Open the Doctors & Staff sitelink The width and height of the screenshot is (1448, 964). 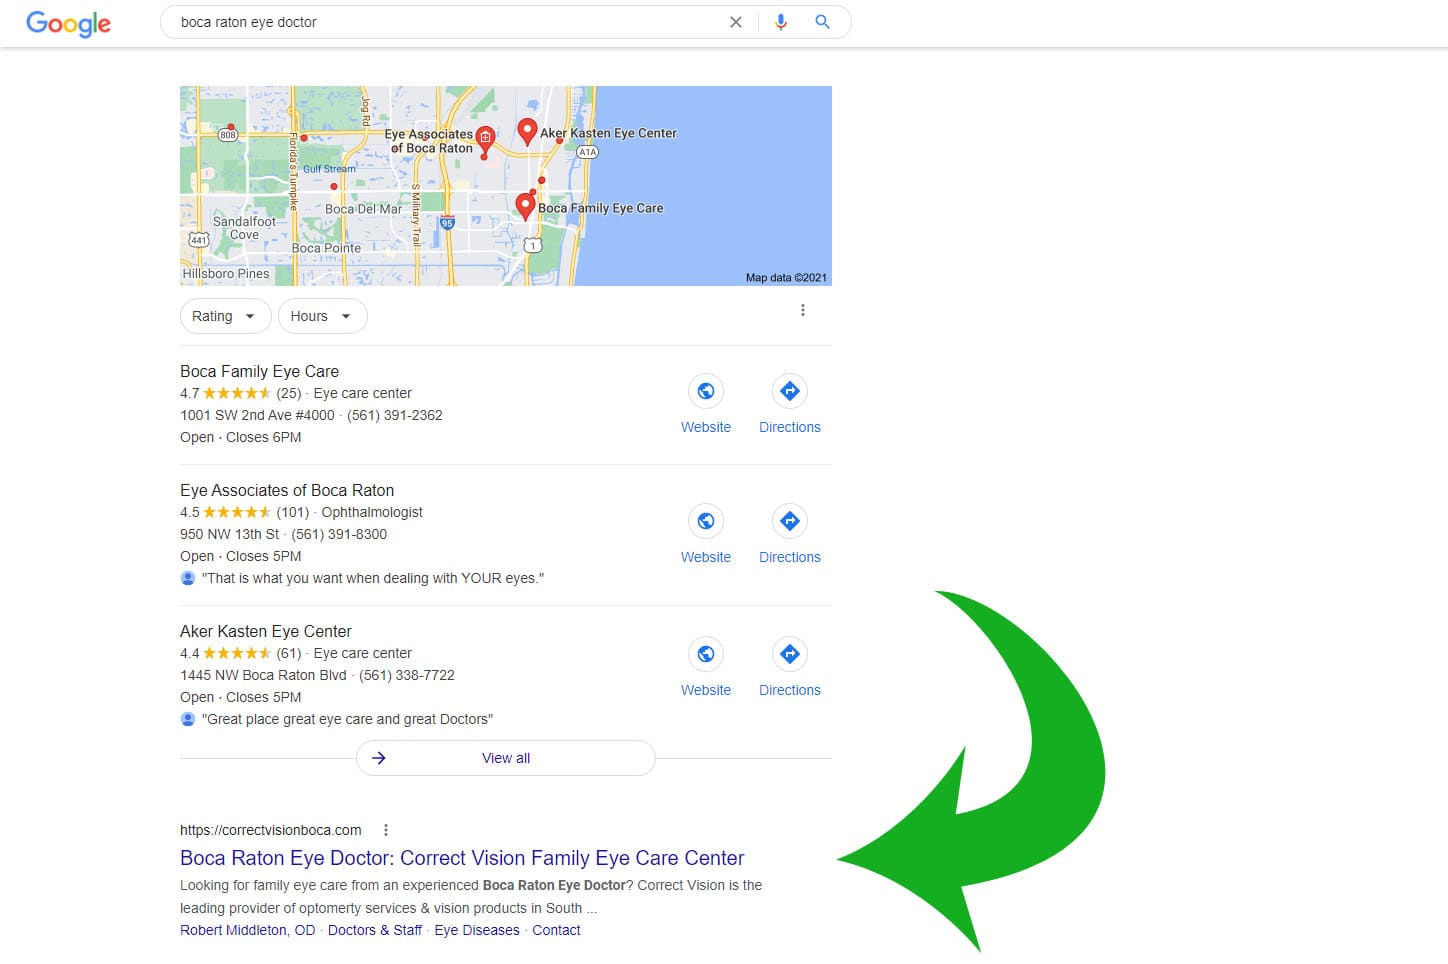click(x=375, y=930)
